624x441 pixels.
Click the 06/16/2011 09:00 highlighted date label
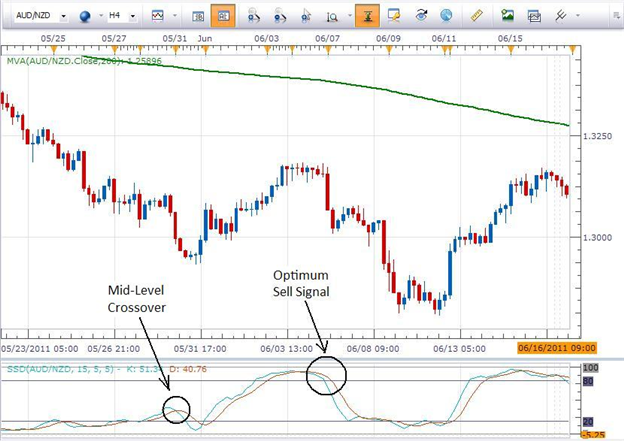click(x=557, y=348)
